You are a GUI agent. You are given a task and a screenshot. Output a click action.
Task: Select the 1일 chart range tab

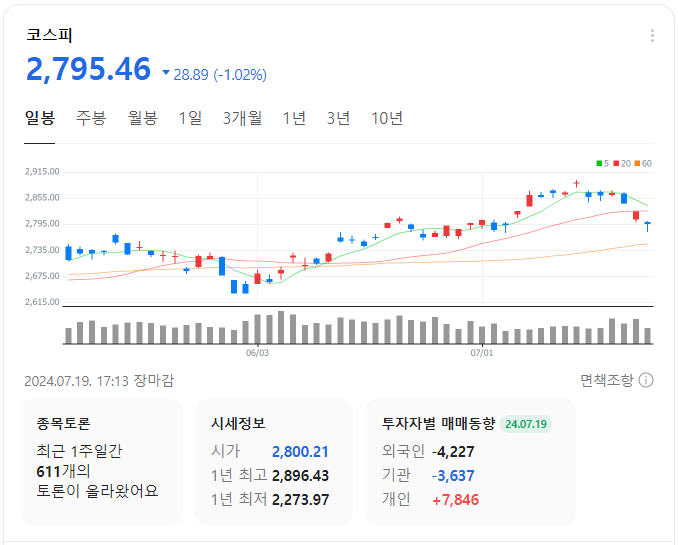coord(190,118)
